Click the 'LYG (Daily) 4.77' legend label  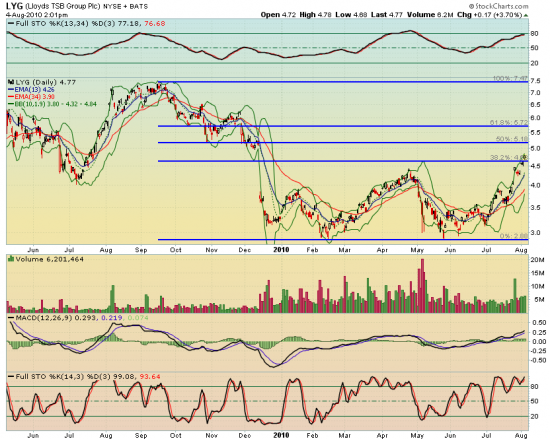point(45,82)
